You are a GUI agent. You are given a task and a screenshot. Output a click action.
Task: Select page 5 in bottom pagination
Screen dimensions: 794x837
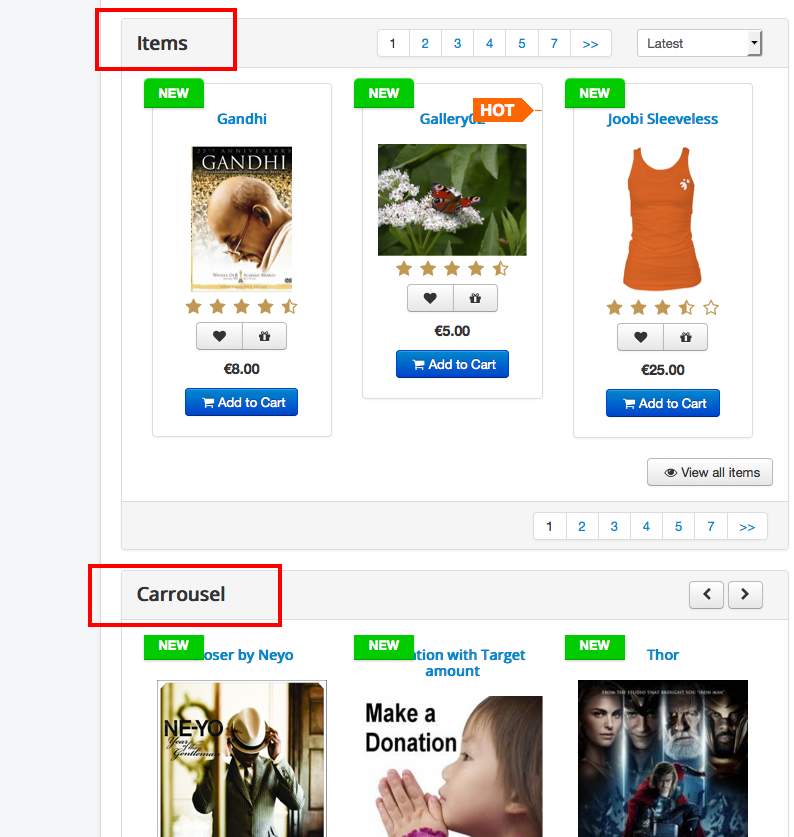click(678, 526)
